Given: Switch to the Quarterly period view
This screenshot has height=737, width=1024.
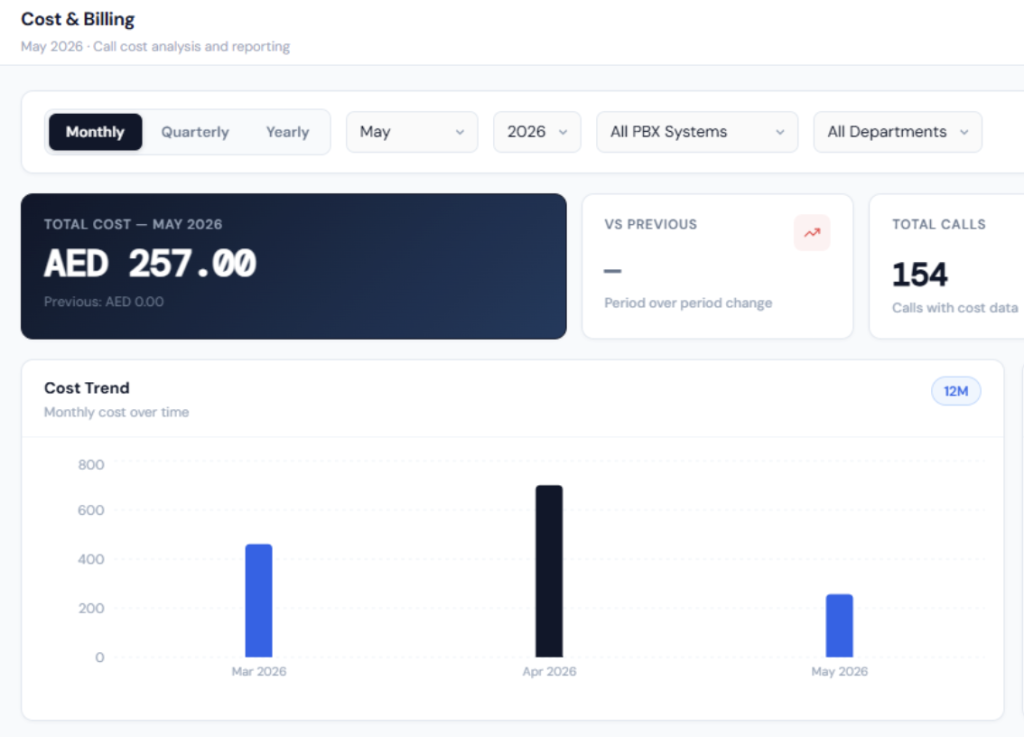Looking at the screenshot, I should click(x=195, y=132).
